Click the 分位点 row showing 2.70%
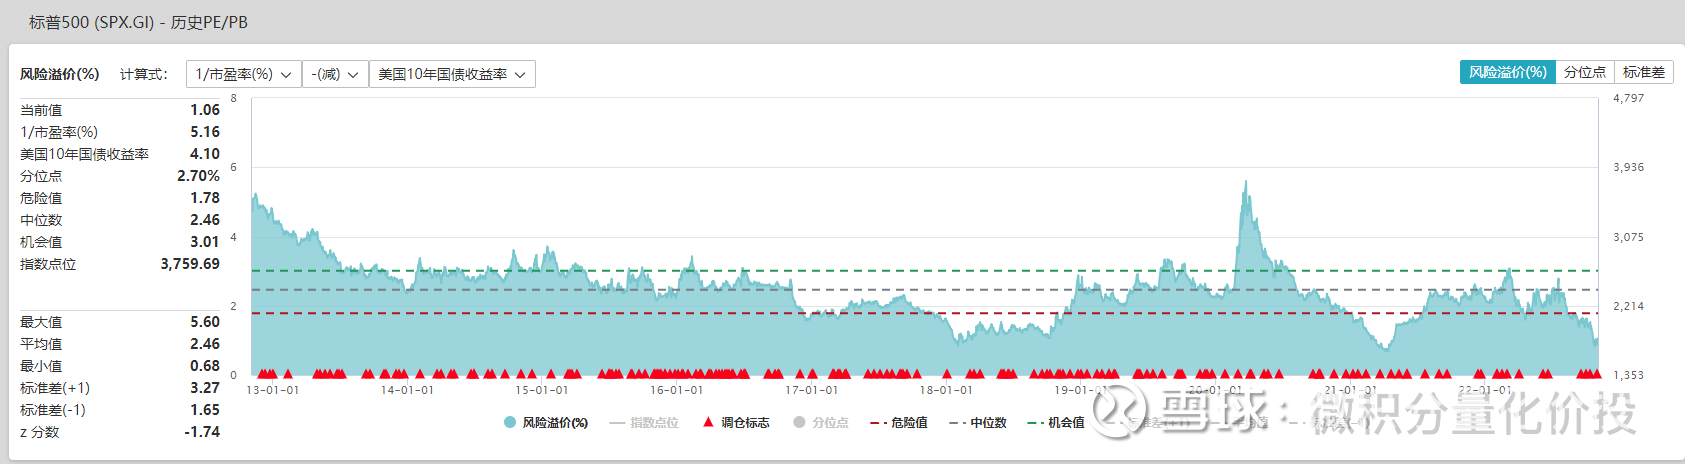 [120, 176]
